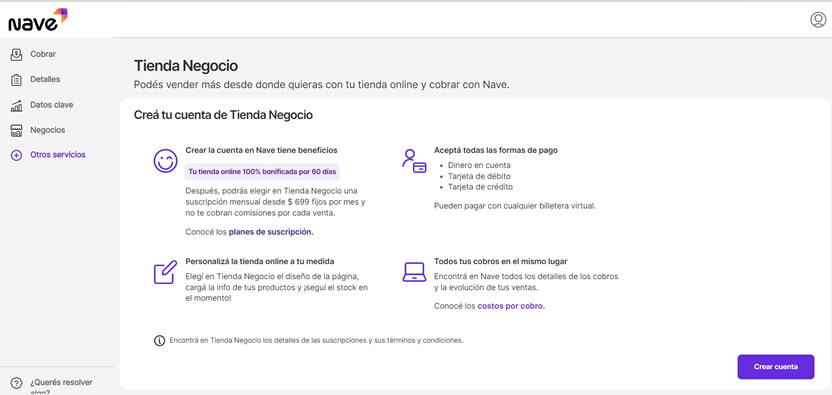Click the Nave logo
This screenshot has height=395, width=832.
(38, 20)
